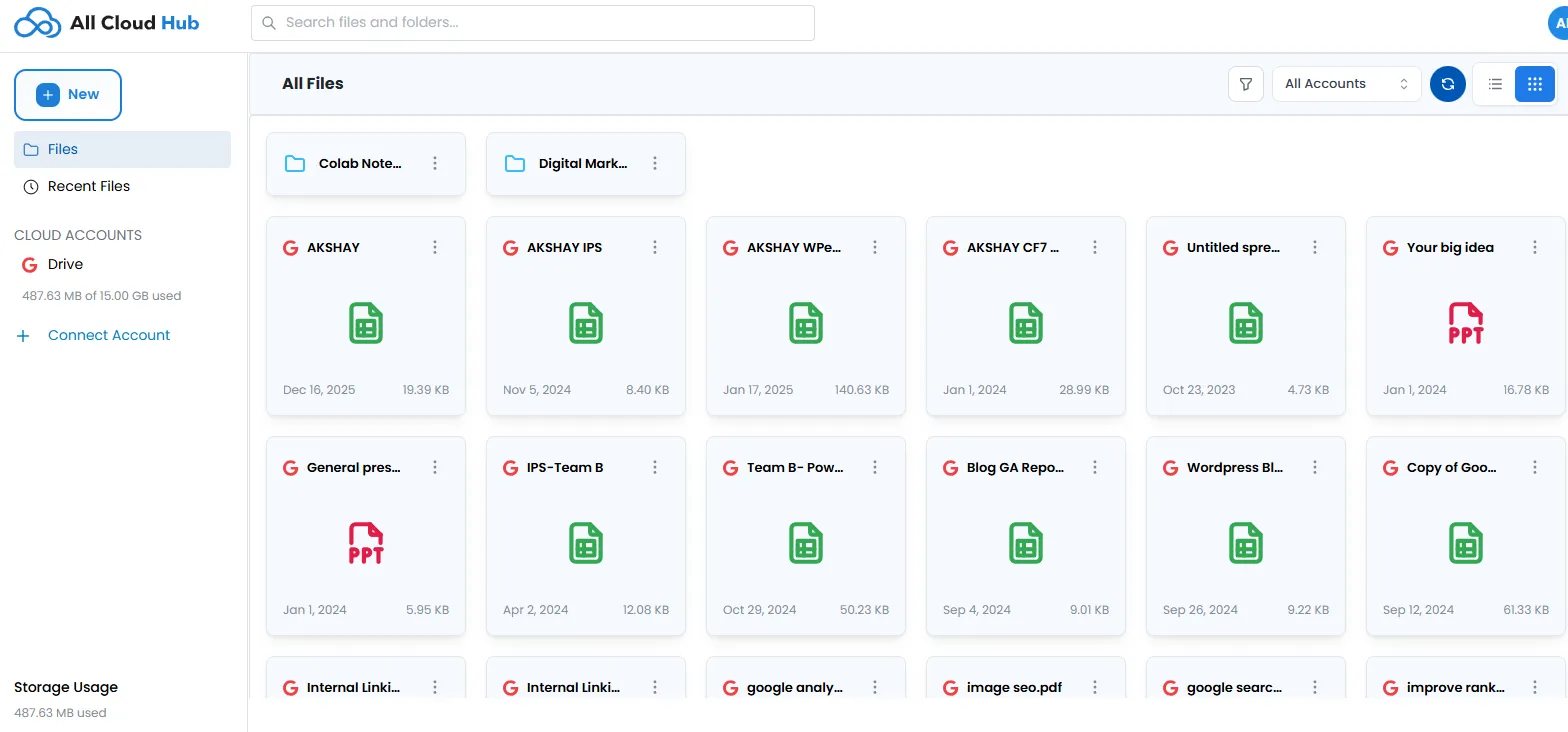
Task: Switch to list view
Action: [1495, 84]
